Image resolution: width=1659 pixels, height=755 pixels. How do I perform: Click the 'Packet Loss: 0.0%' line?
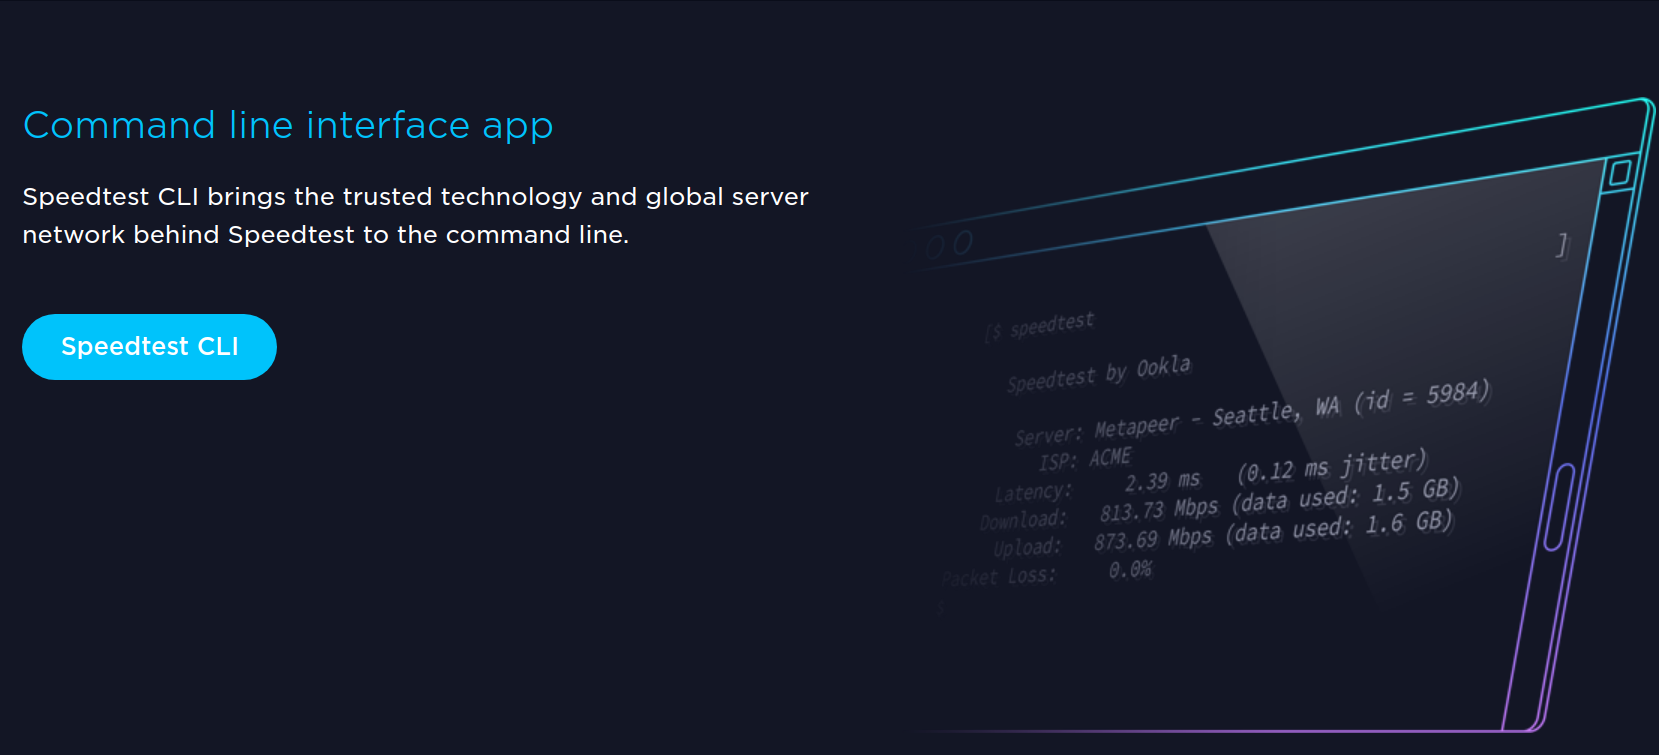(x=1047, y=573)
